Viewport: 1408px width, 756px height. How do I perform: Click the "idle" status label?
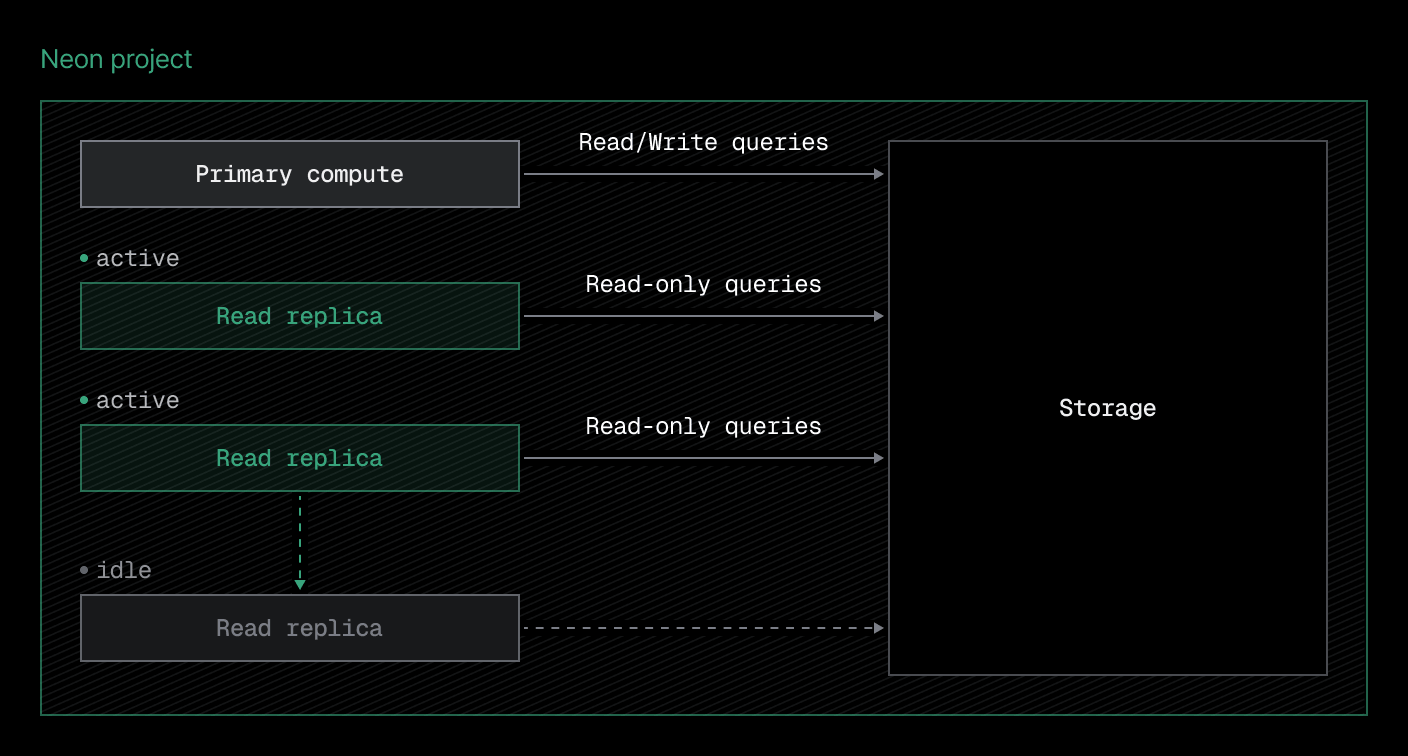tap(124, 570)
